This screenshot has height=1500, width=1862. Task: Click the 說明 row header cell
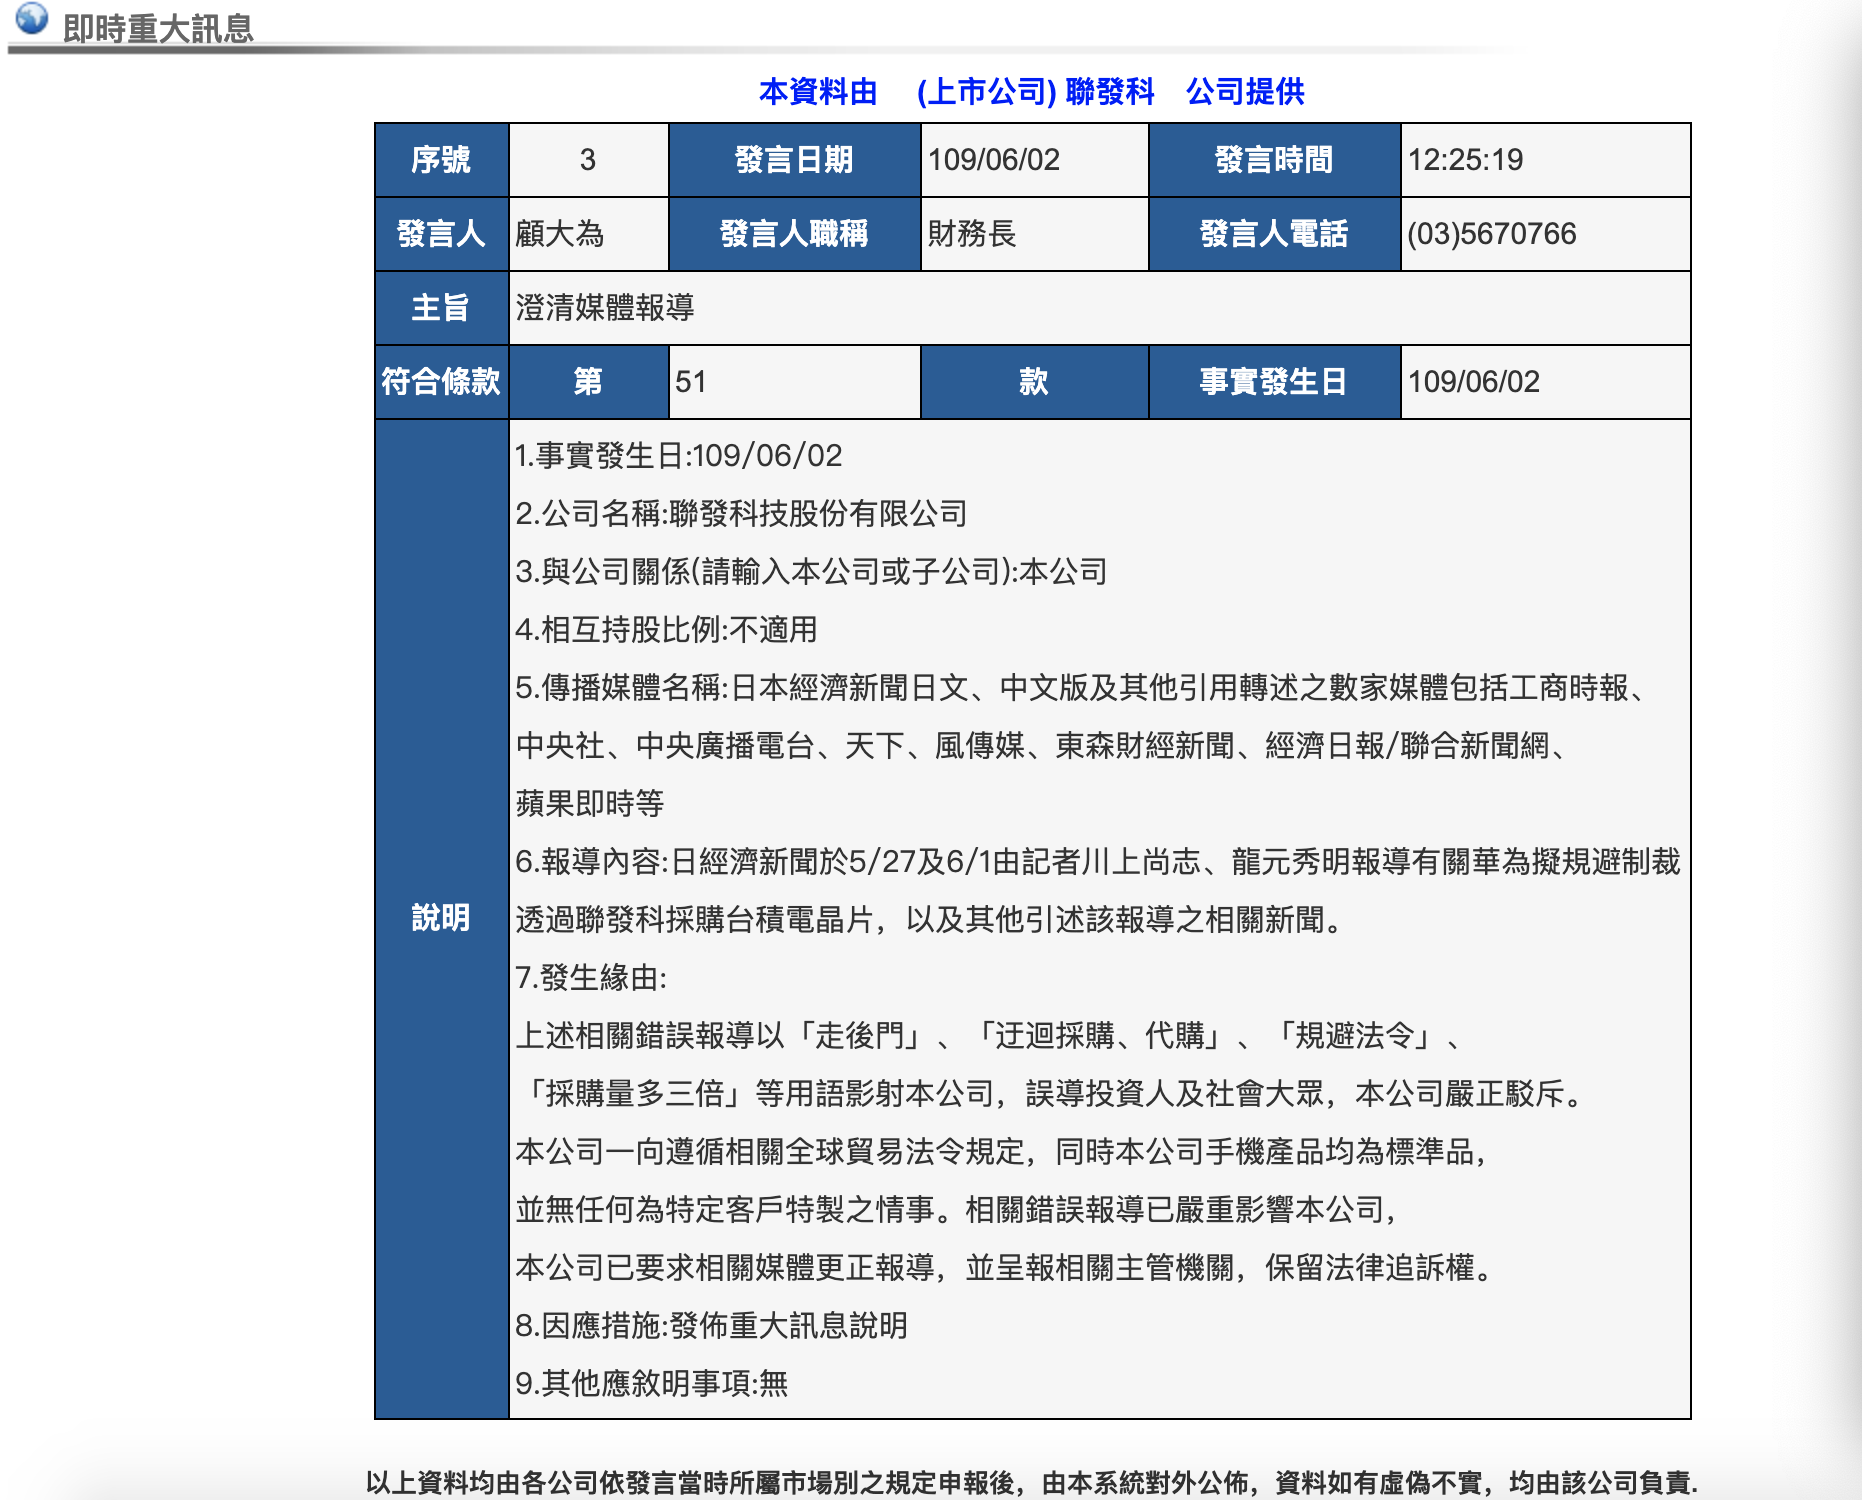click(441, 918)
